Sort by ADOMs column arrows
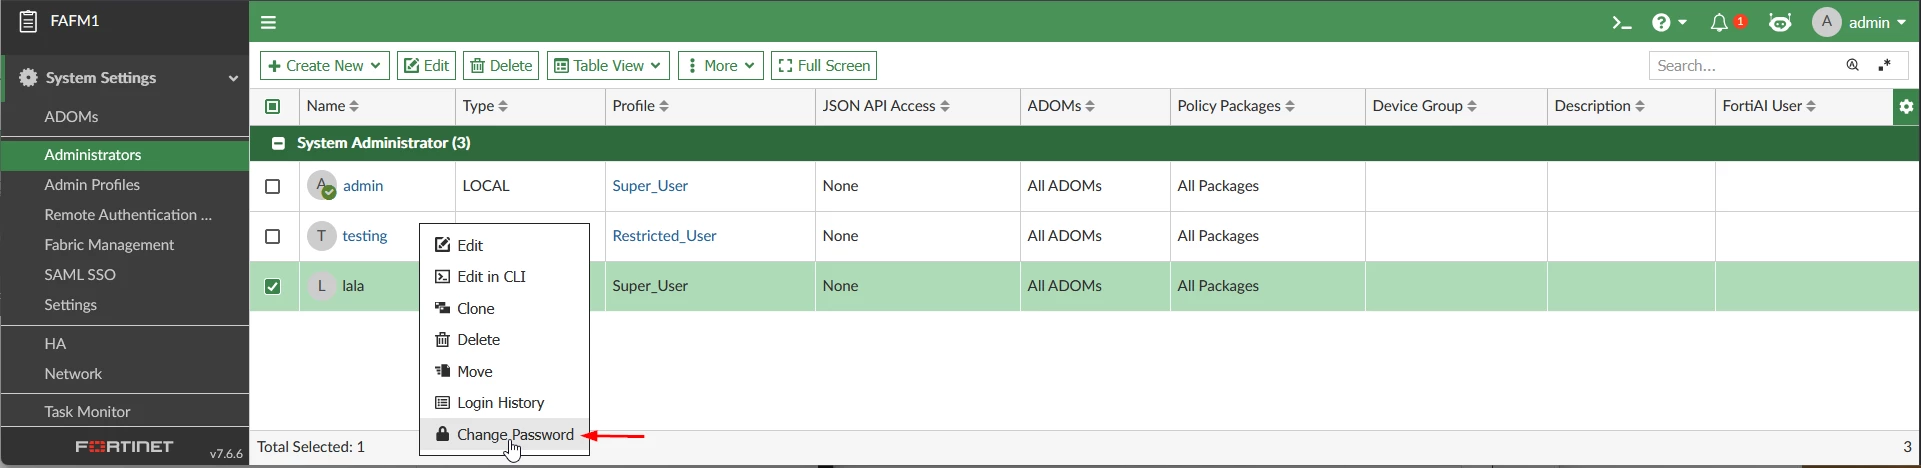The width and height of the screenshot is (1921, 468). (1090, 106)
